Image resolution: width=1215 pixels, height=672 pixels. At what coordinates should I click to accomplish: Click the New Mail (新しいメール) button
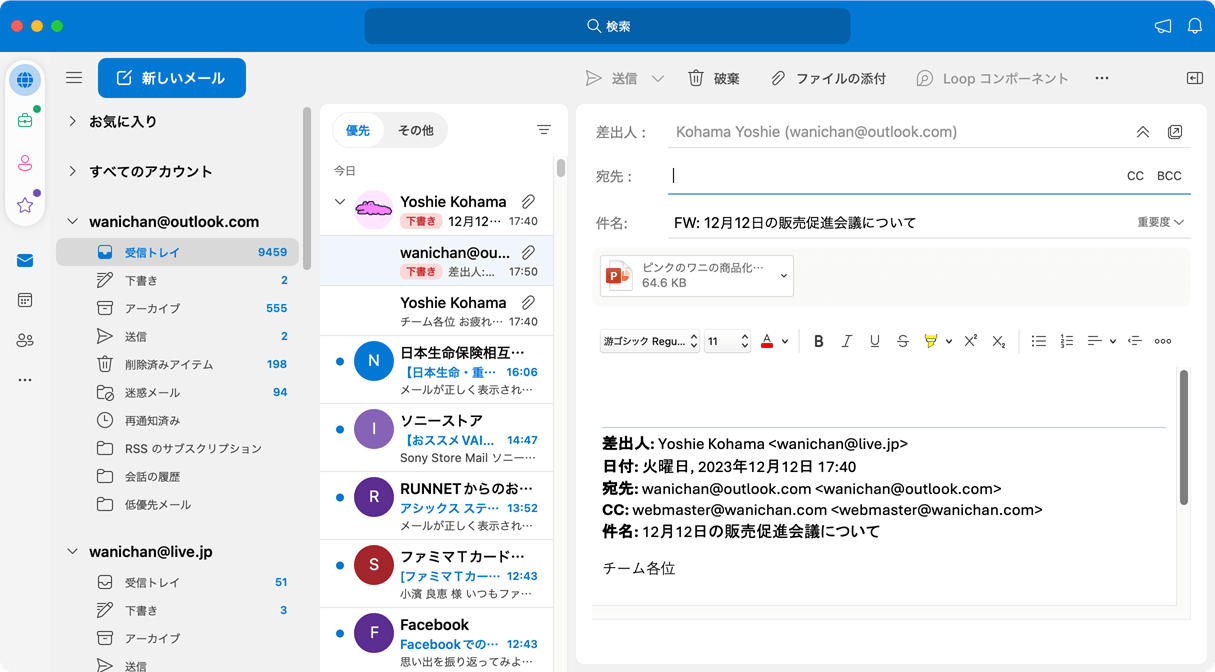tap(172, 78)
